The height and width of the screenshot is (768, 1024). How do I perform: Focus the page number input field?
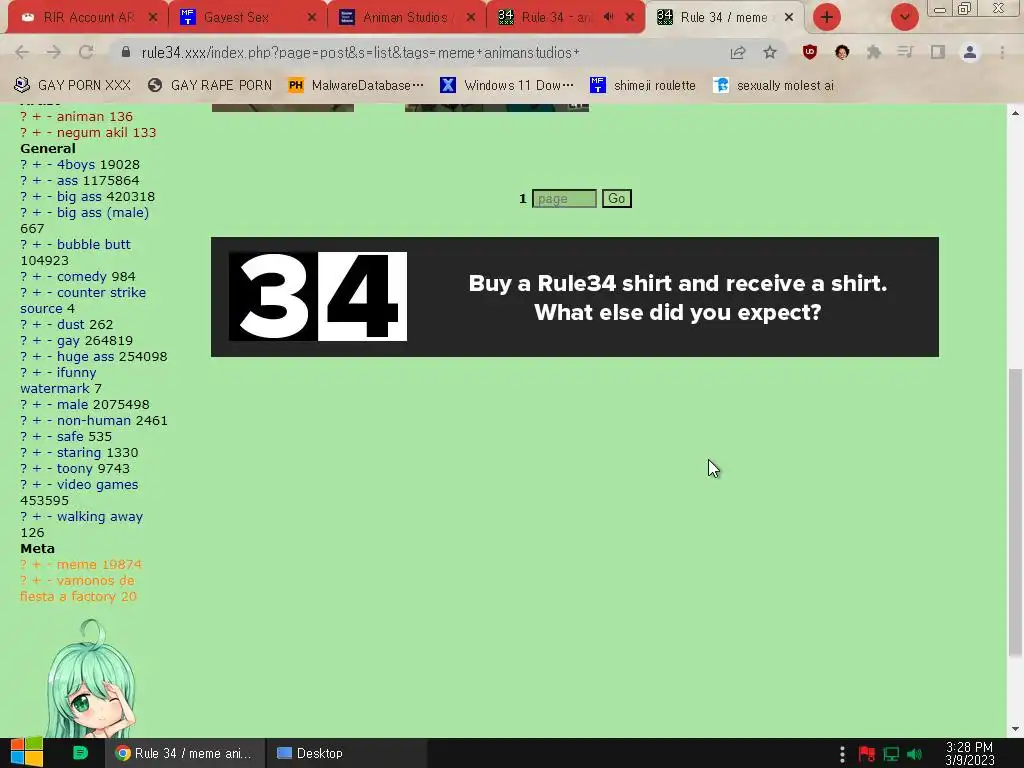tap(564, 199)
